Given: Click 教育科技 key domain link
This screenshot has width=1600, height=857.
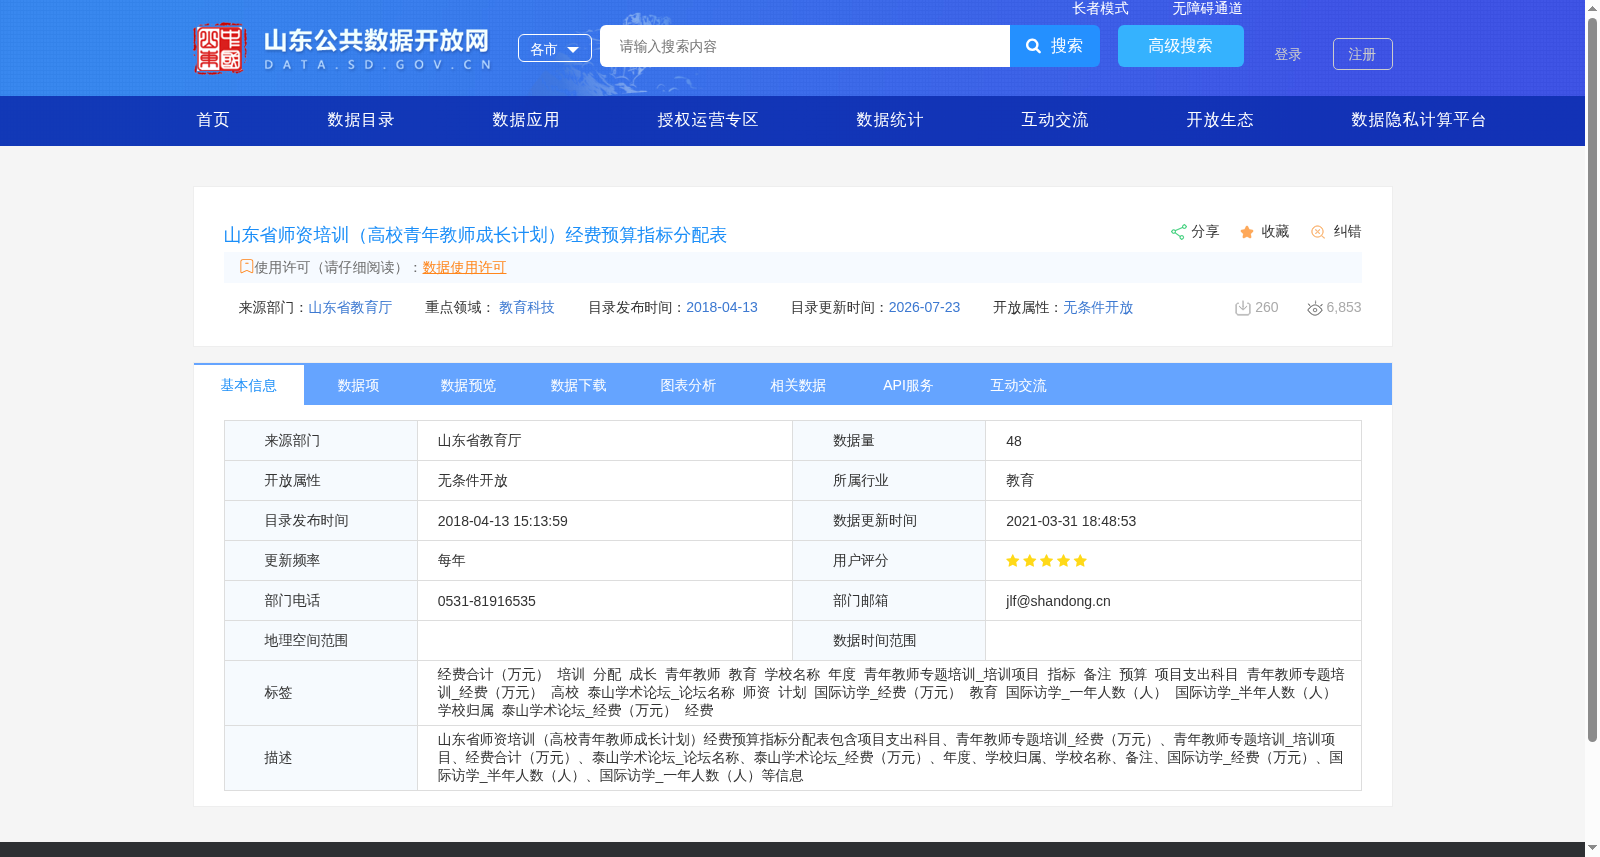Looking at the screenshot, I should [x=527, y=308].
